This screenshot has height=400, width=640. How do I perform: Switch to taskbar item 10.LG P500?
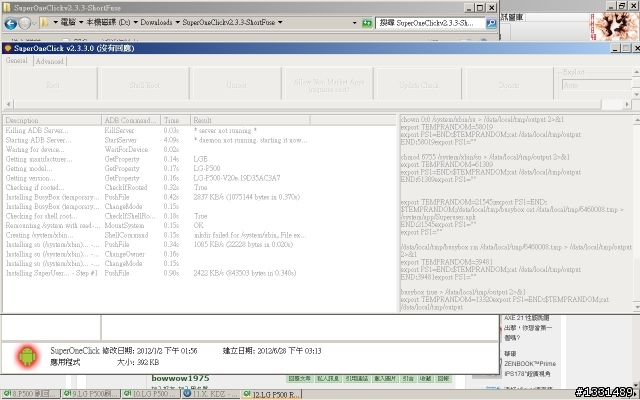point(151,394)
